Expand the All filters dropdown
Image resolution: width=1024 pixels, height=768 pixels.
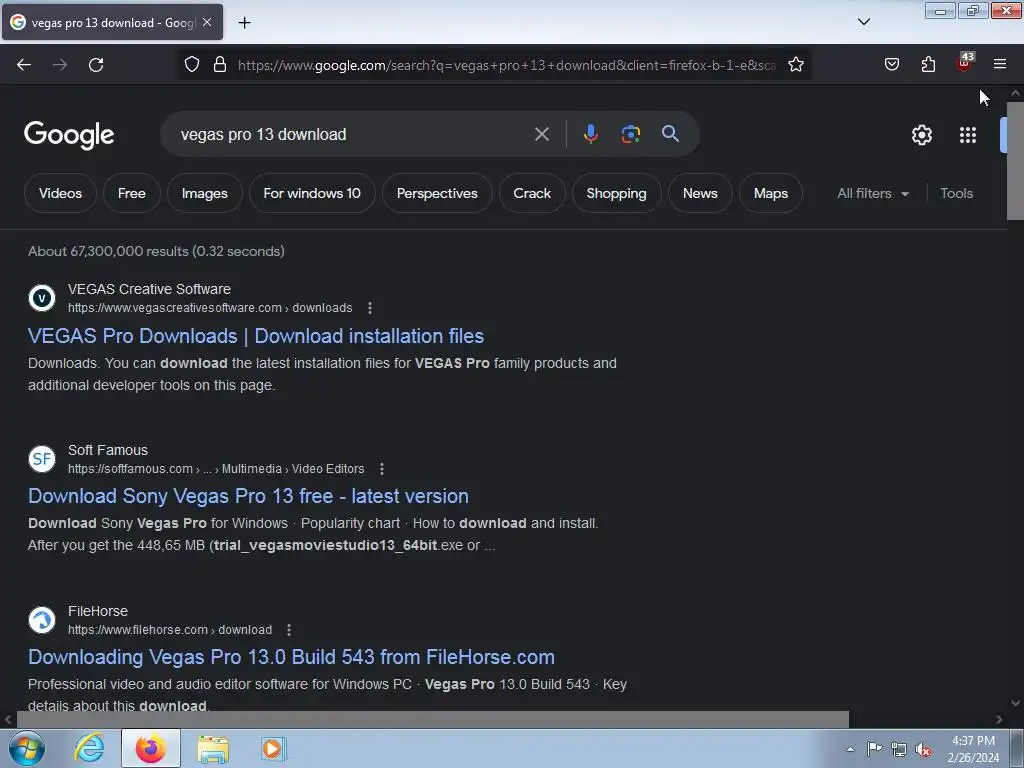pos(872,193)
